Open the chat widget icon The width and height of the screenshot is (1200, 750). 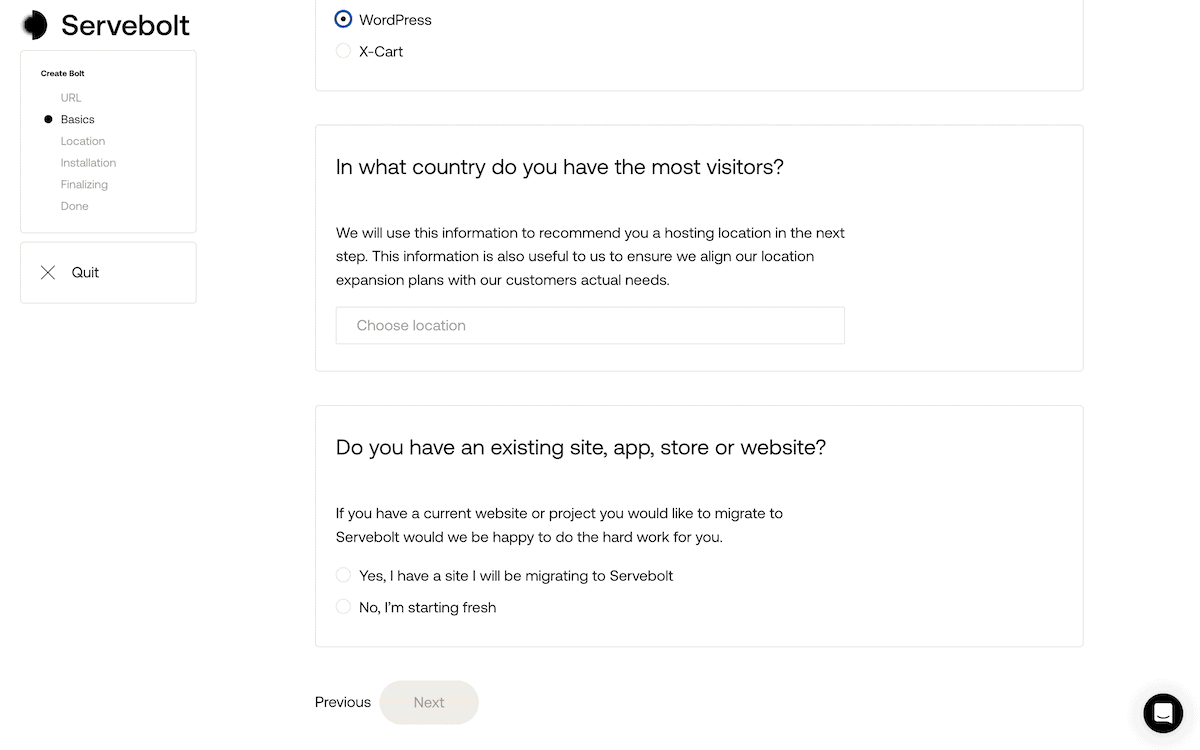click(x=1163, y=713)
